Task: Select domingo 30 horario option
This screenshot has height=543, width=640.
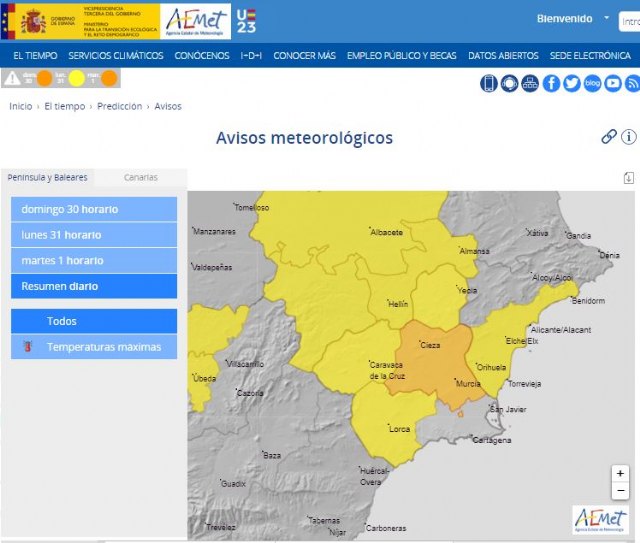Action: coord(94,209)
